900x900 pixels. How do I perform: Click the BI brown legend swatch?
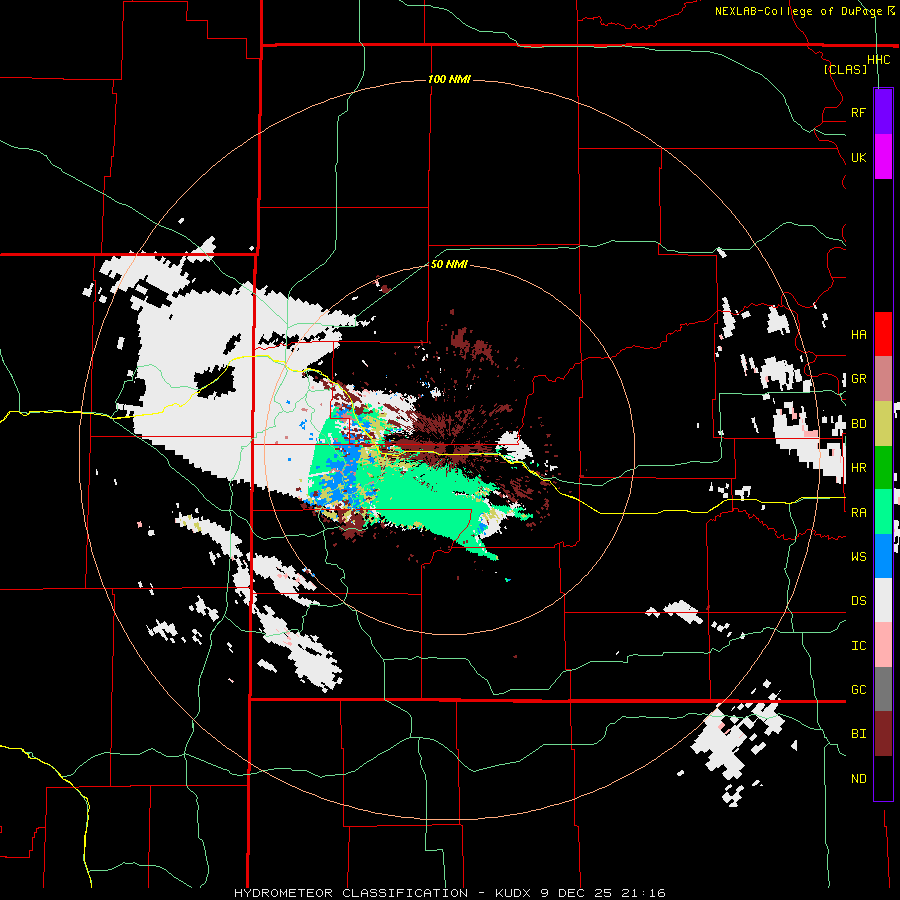click(883, 734)
